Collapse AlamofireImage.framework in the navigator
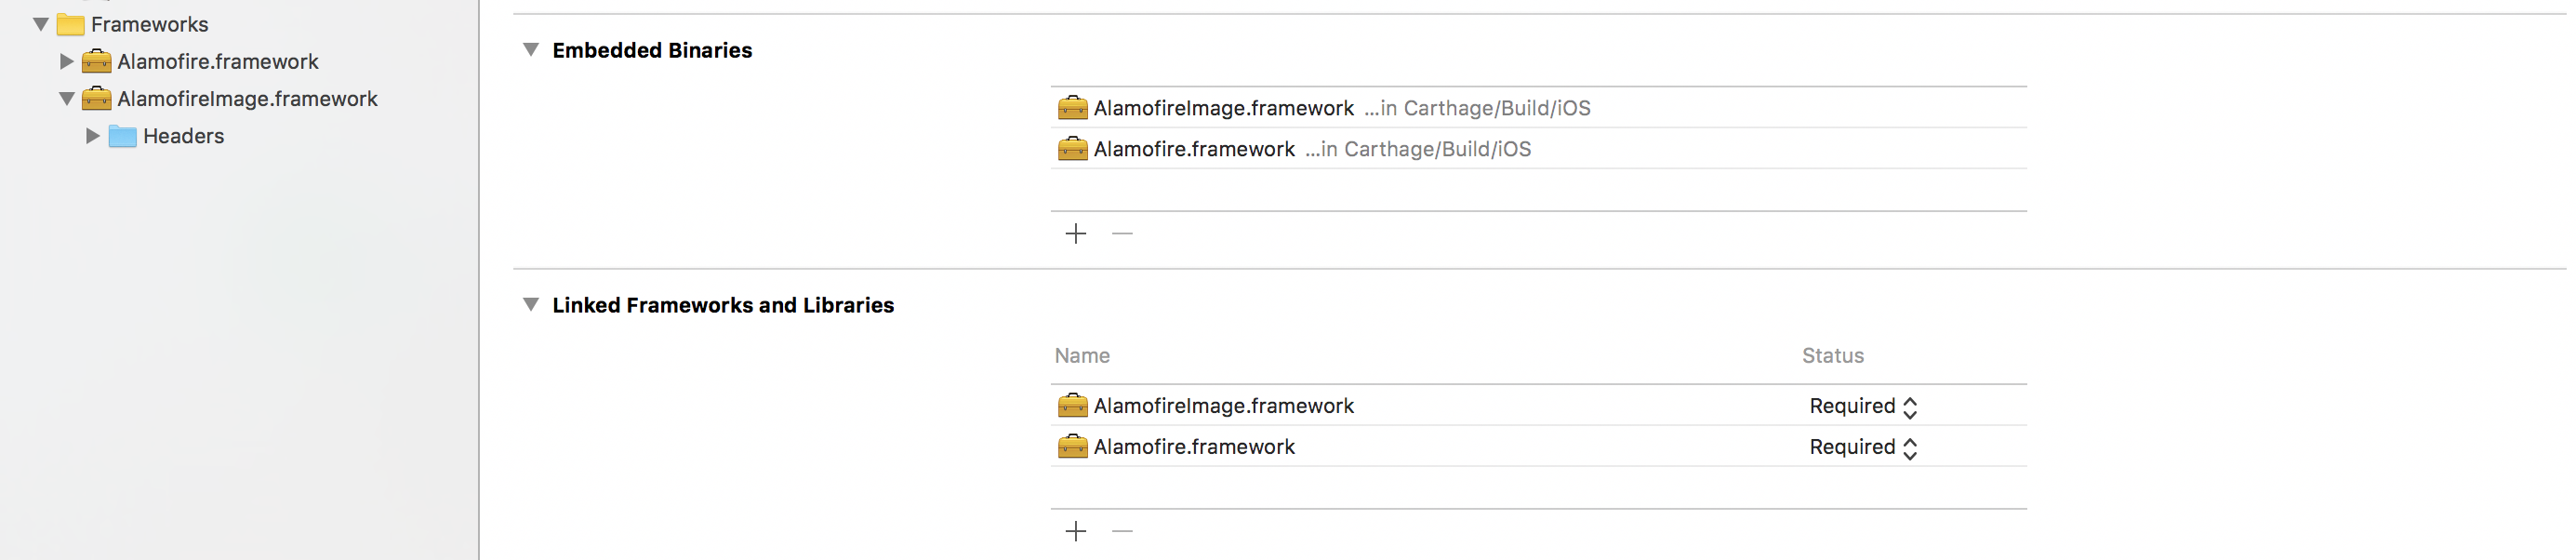The height and width of the screenshot is (560, 2576). coord(66,99)
